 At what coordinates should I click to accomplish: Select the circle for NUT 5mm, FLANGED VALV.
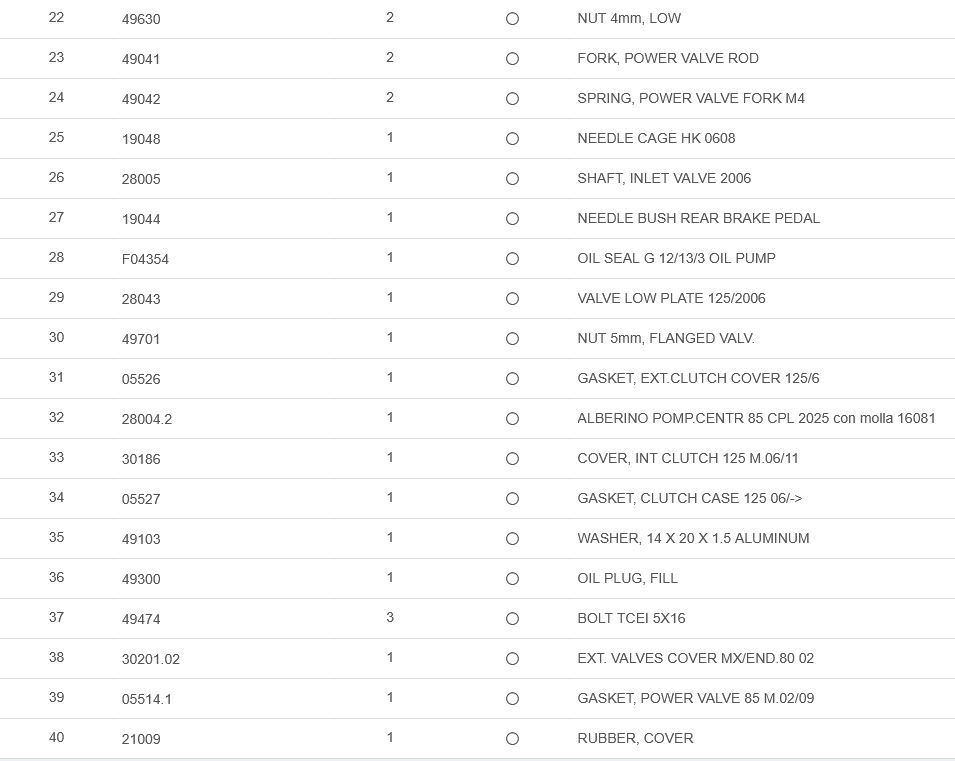512,339
